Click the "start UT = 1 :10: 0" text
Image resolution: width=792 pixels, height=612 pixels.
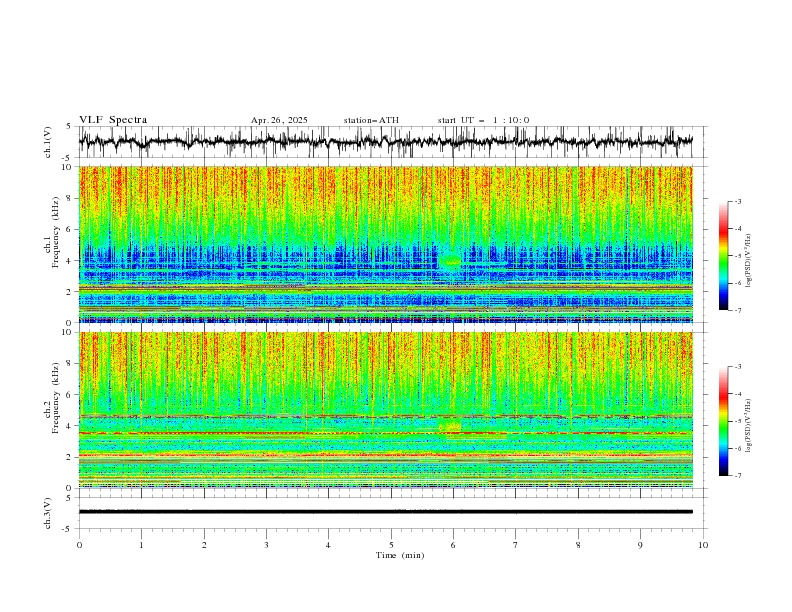pos(483,120)
